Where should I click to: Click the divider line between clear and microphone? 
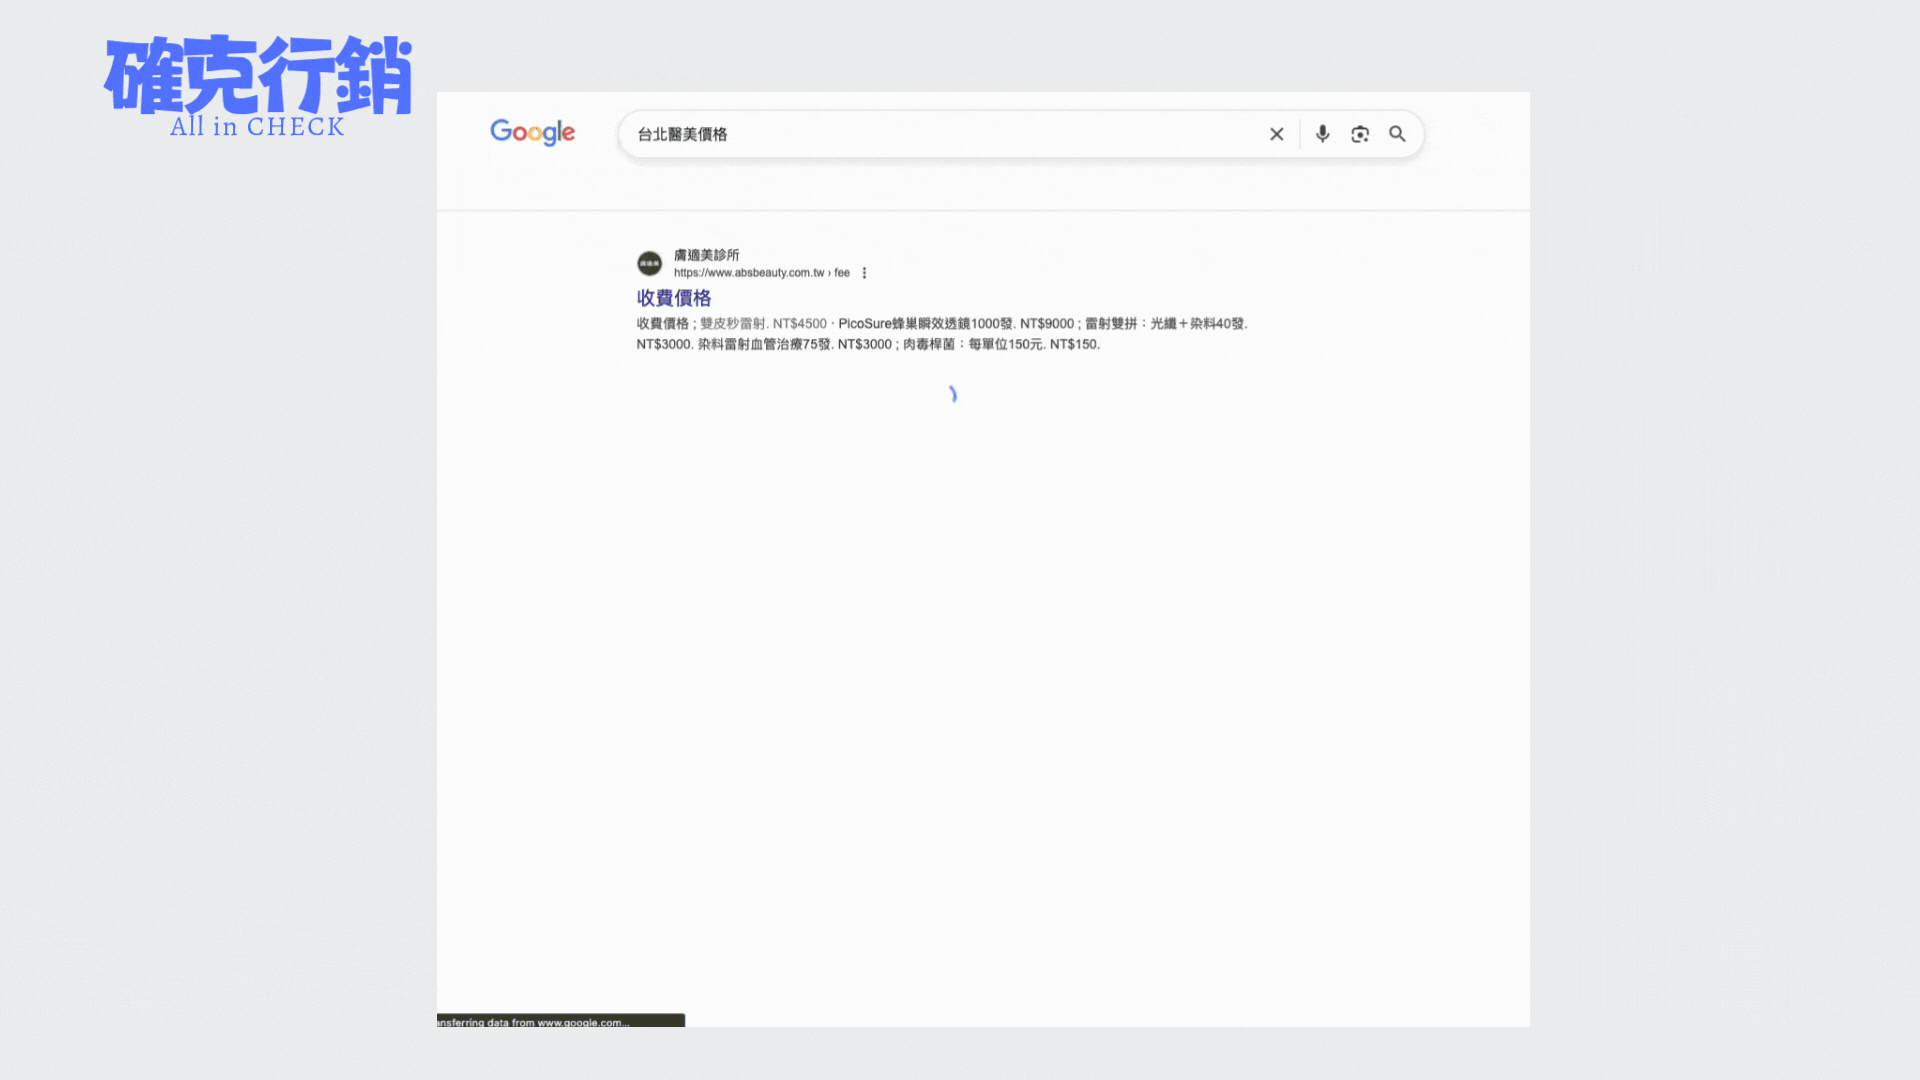1299,134
